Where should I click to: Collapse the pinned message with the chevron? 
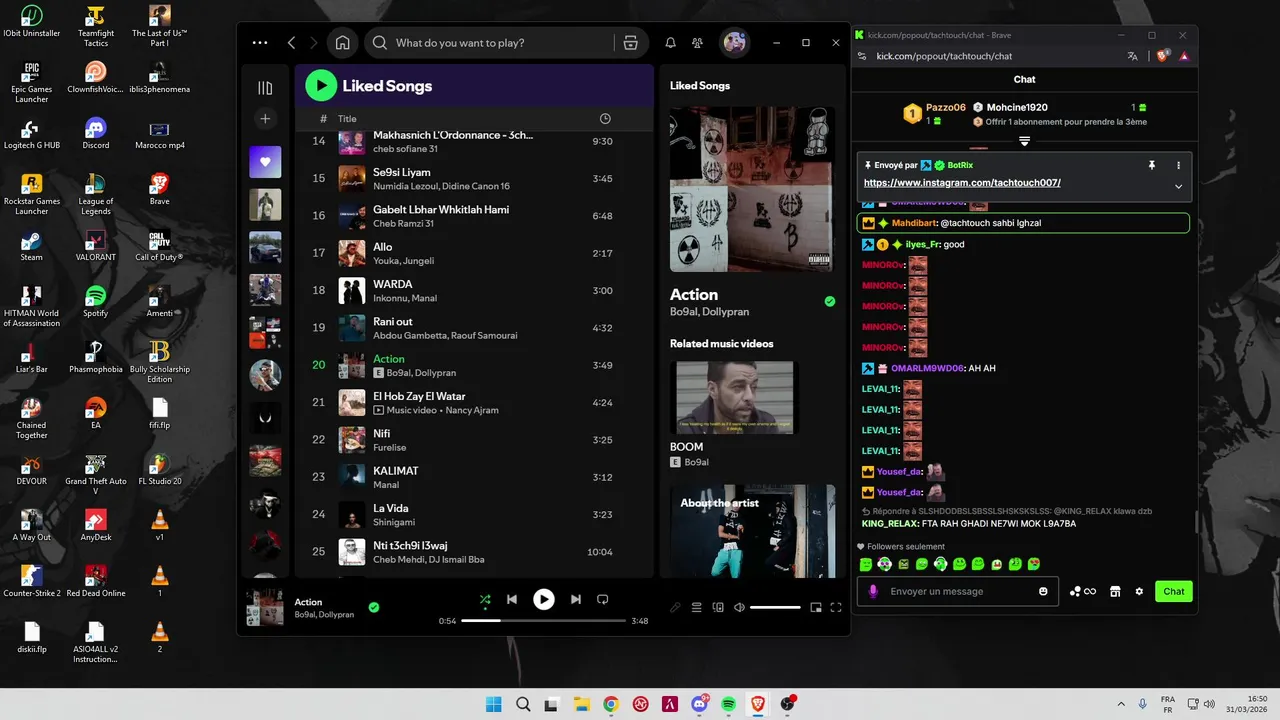(x=1178, y=186)
